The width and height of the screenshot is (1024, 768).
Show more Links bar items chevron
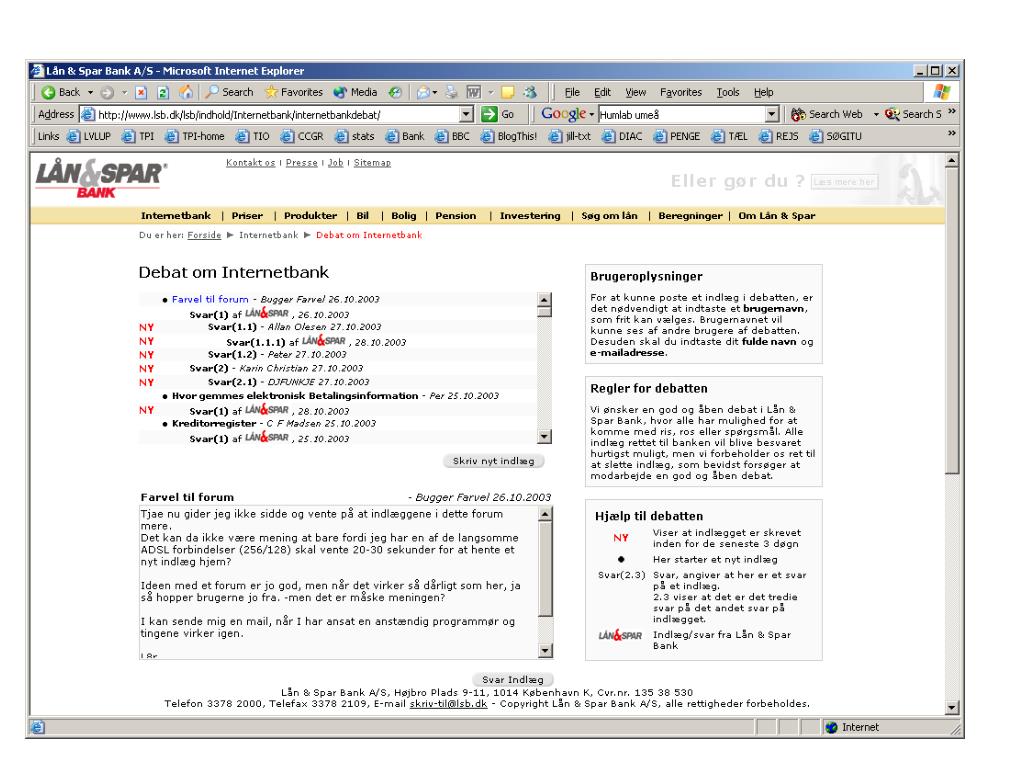[x=952, y=133]
